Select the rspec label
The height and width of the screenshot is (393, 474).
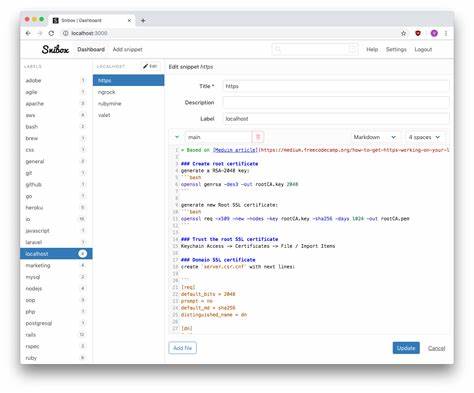tap(56, 346)
